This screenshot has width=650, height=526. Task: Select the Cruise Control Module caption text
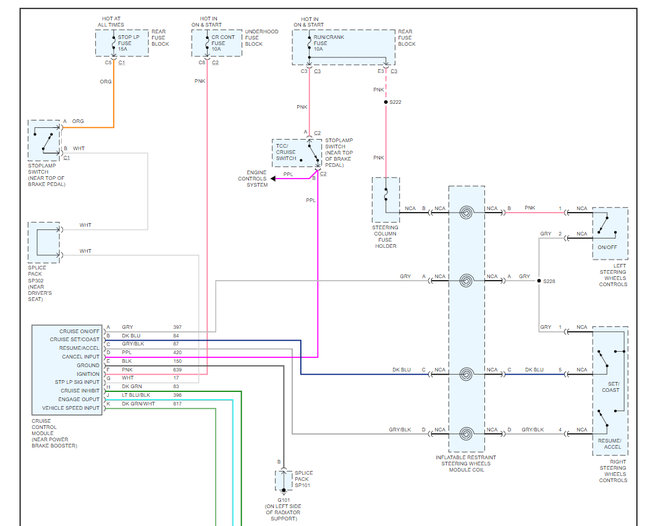[54, 433]
